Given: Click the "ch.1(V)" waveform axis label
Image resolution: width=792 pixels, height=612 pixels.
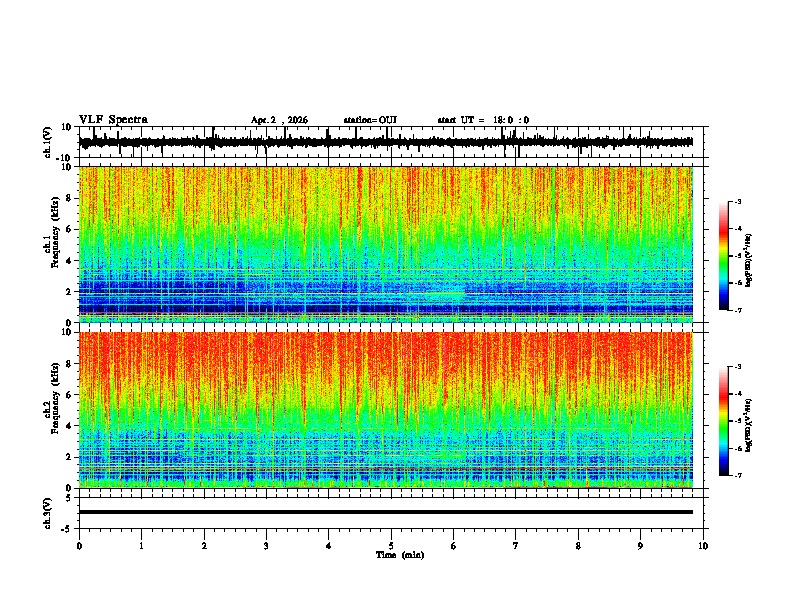Looking at the screenshot, I should coord(48,142).
